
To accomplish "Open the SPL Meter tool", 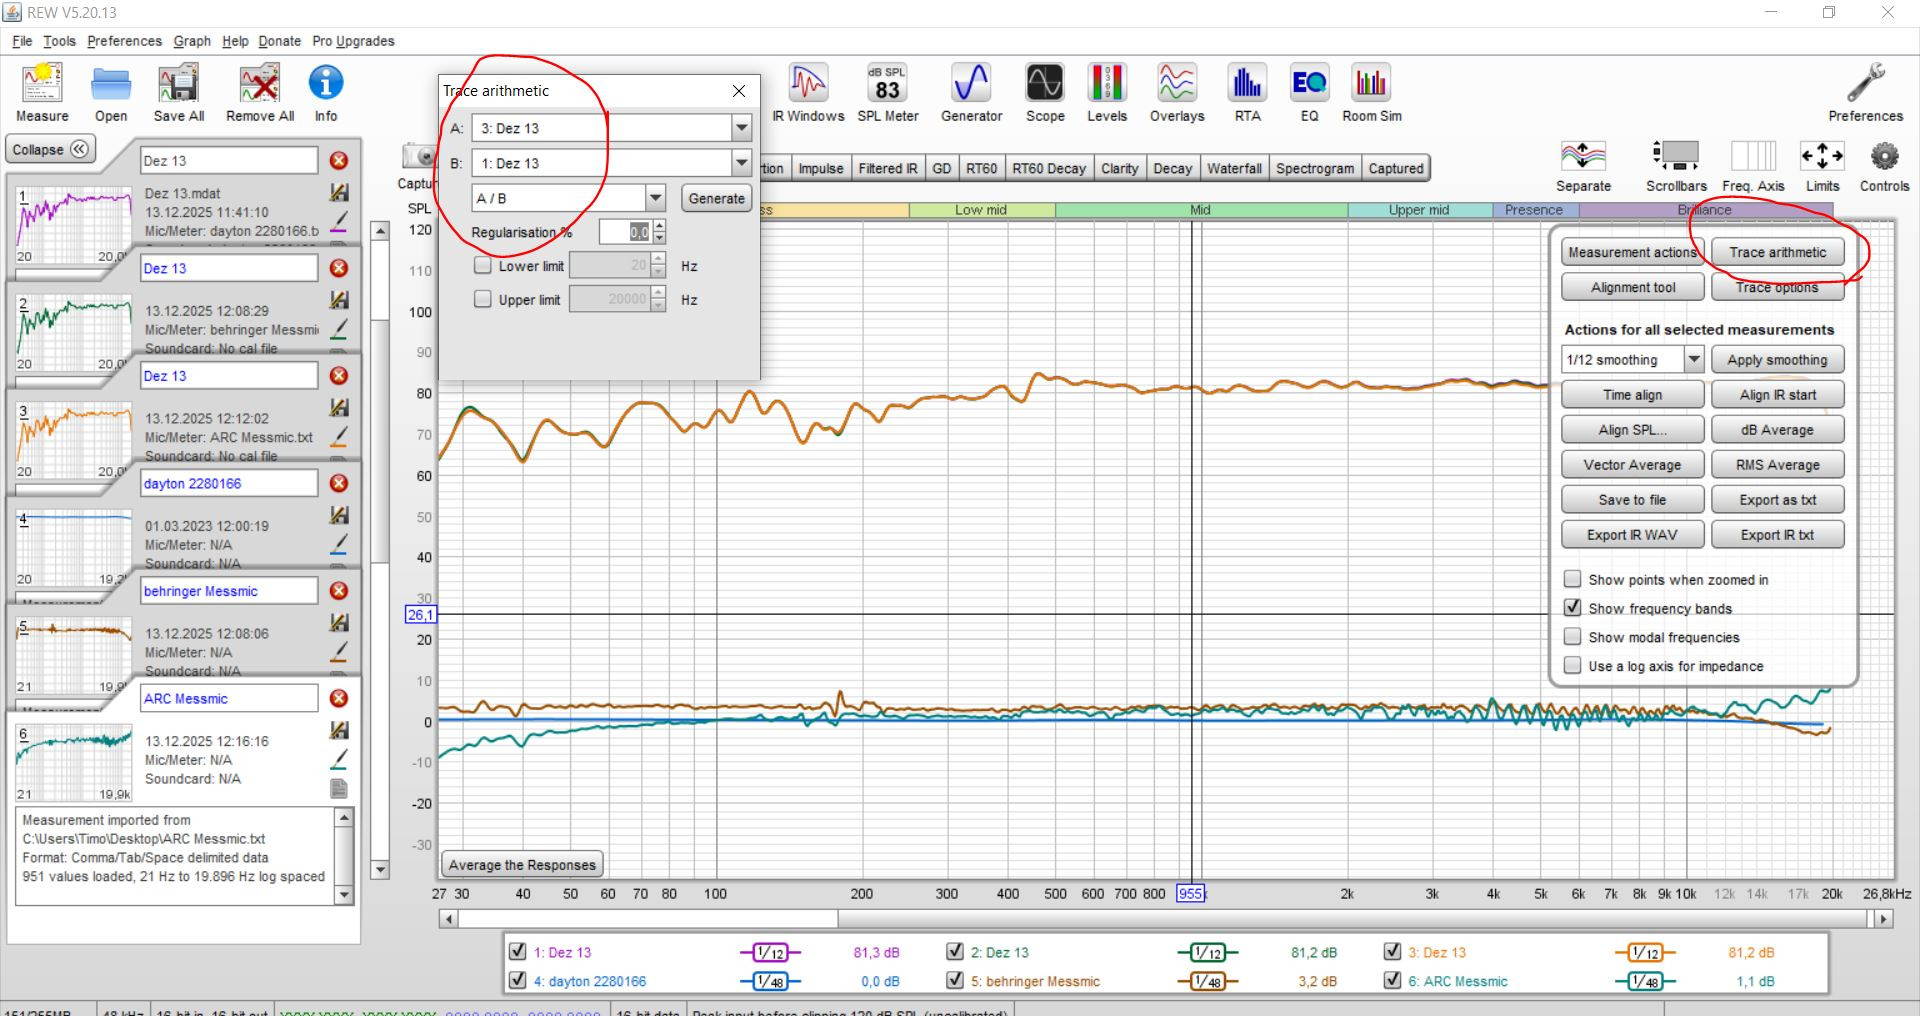I will click(887, 92).
